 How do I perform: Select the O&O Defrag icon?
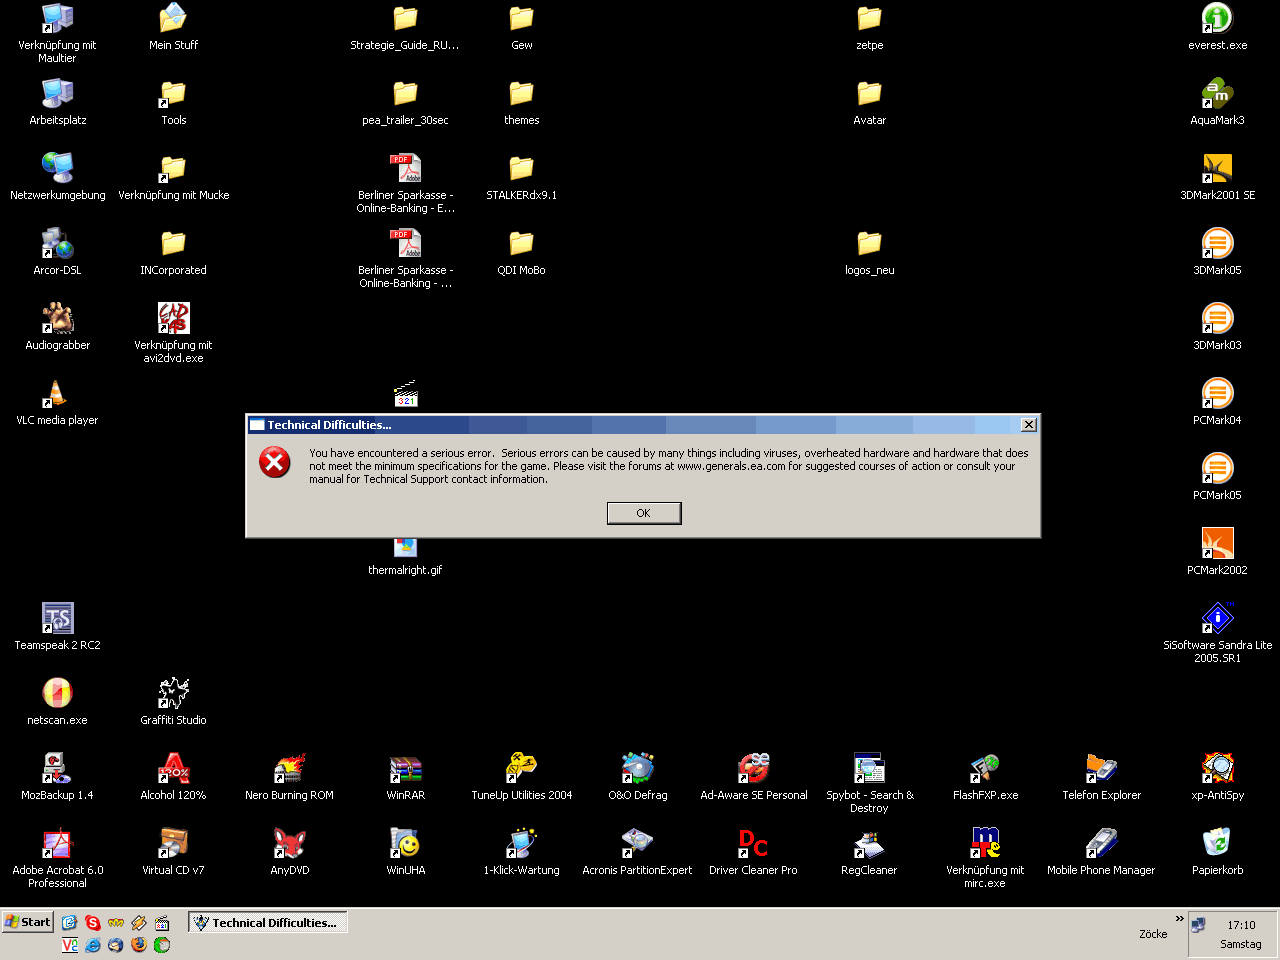pos(637,777)
